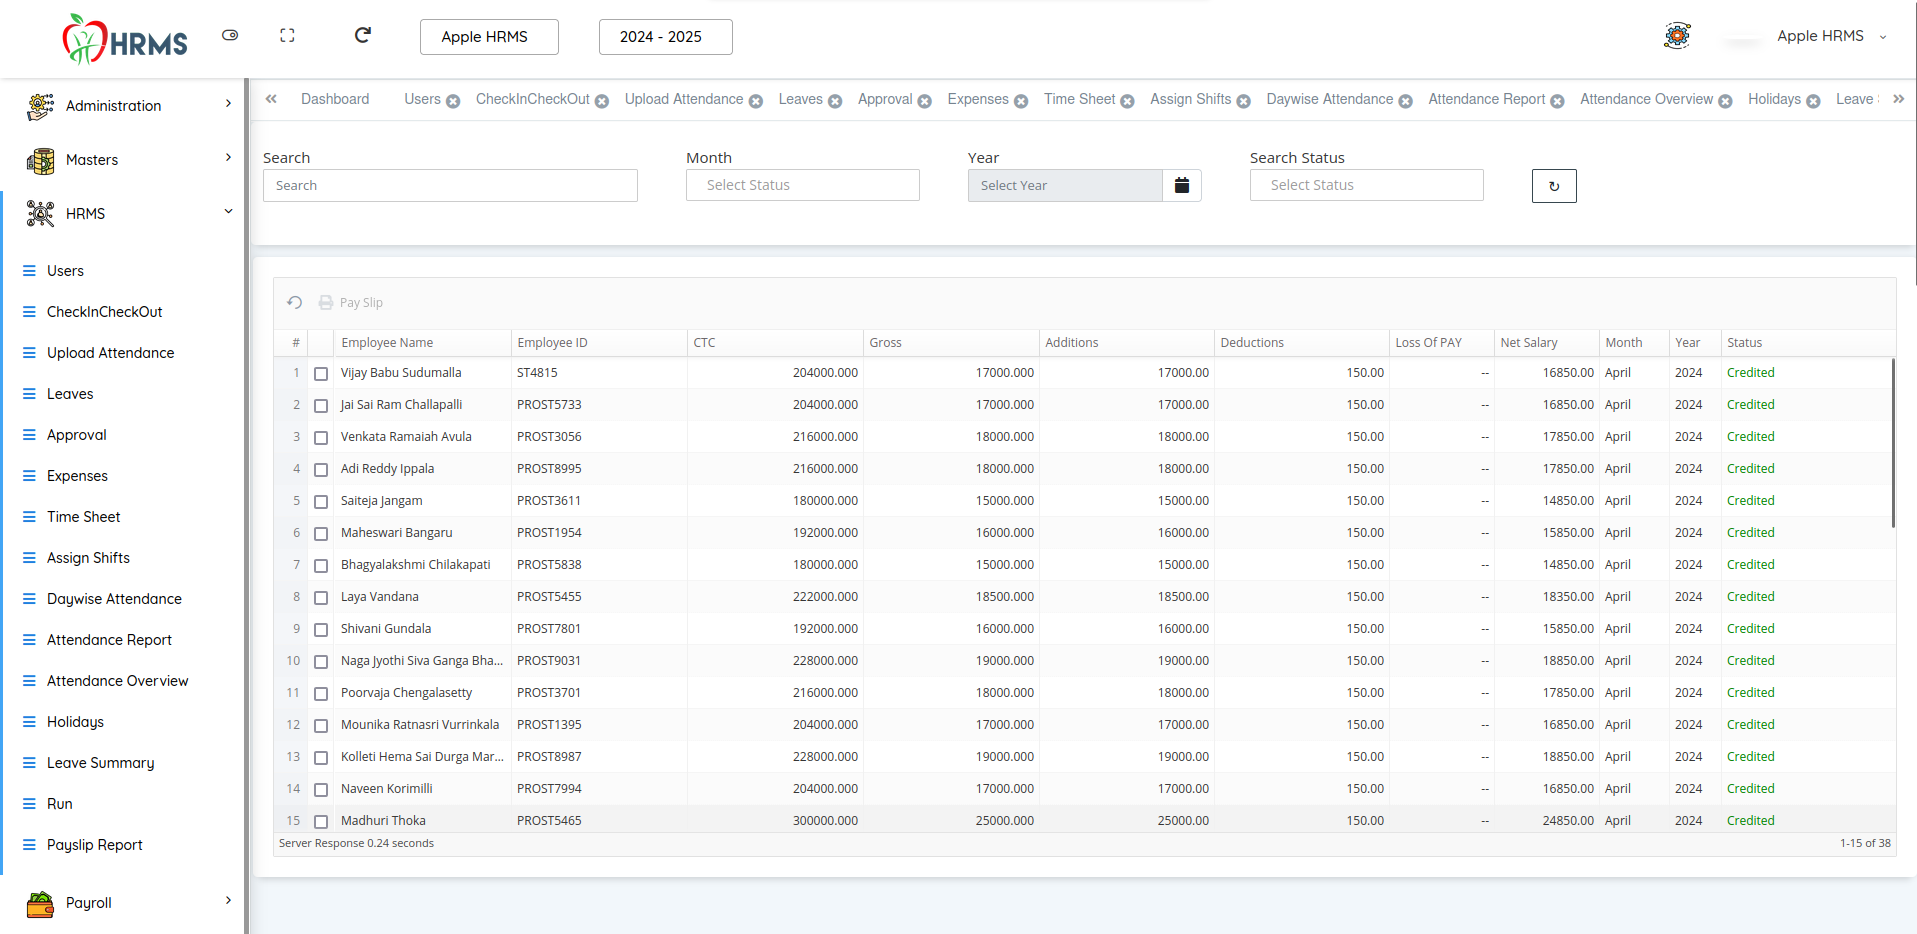Viewport: 1917px width, 934px height.
Task: Click the fullscreen expand icon
Action: click(287, 35)
